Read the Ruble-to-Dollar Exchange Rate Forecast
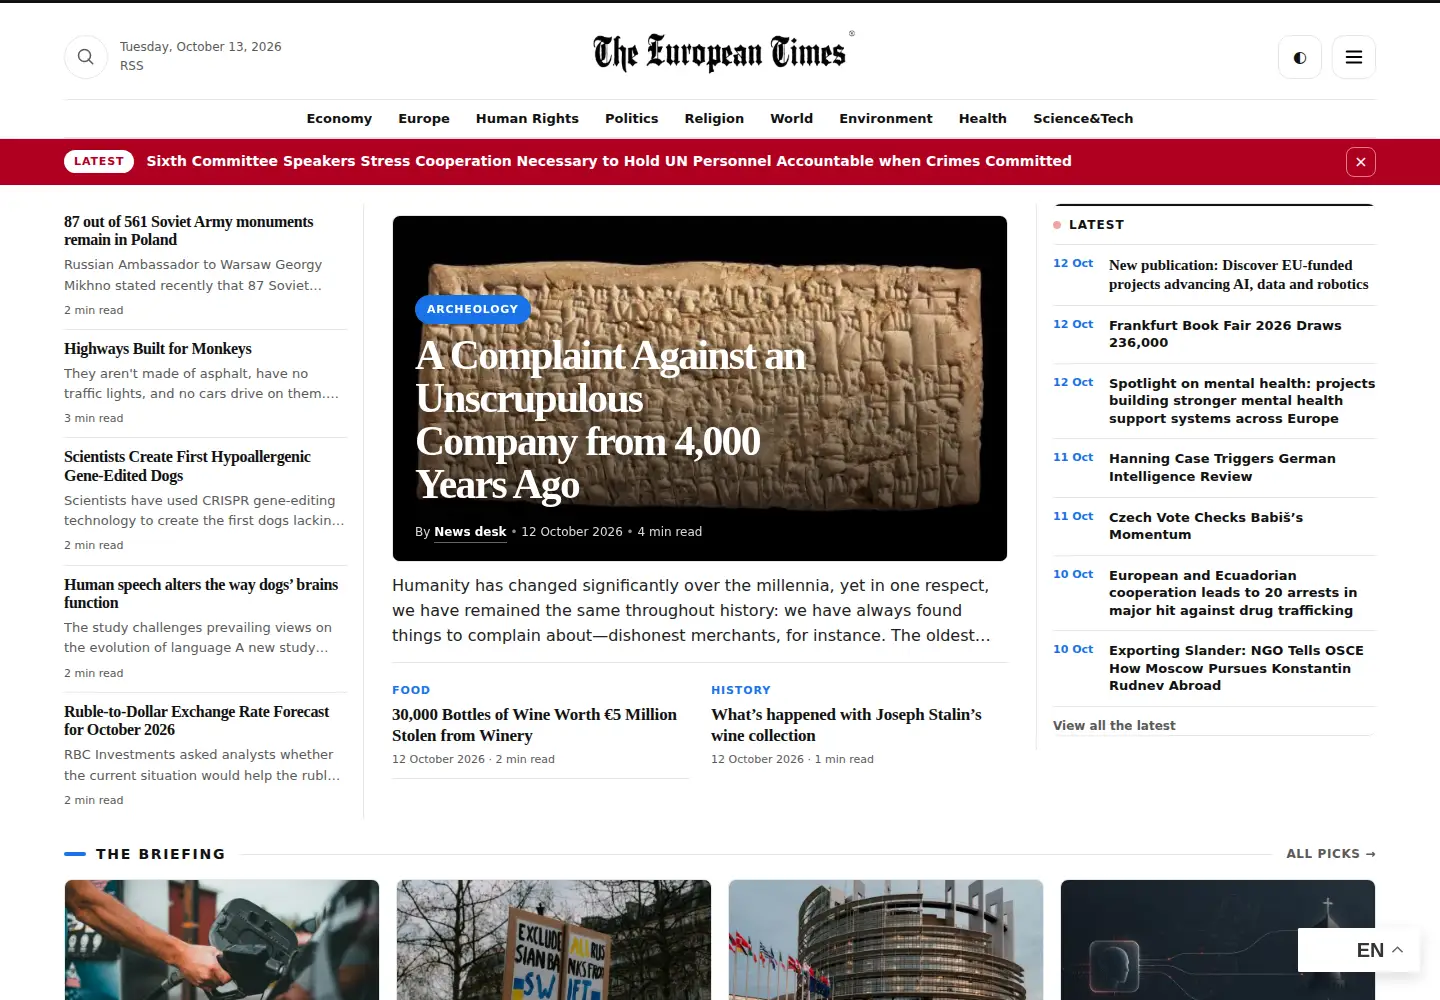 pos(196,721)
